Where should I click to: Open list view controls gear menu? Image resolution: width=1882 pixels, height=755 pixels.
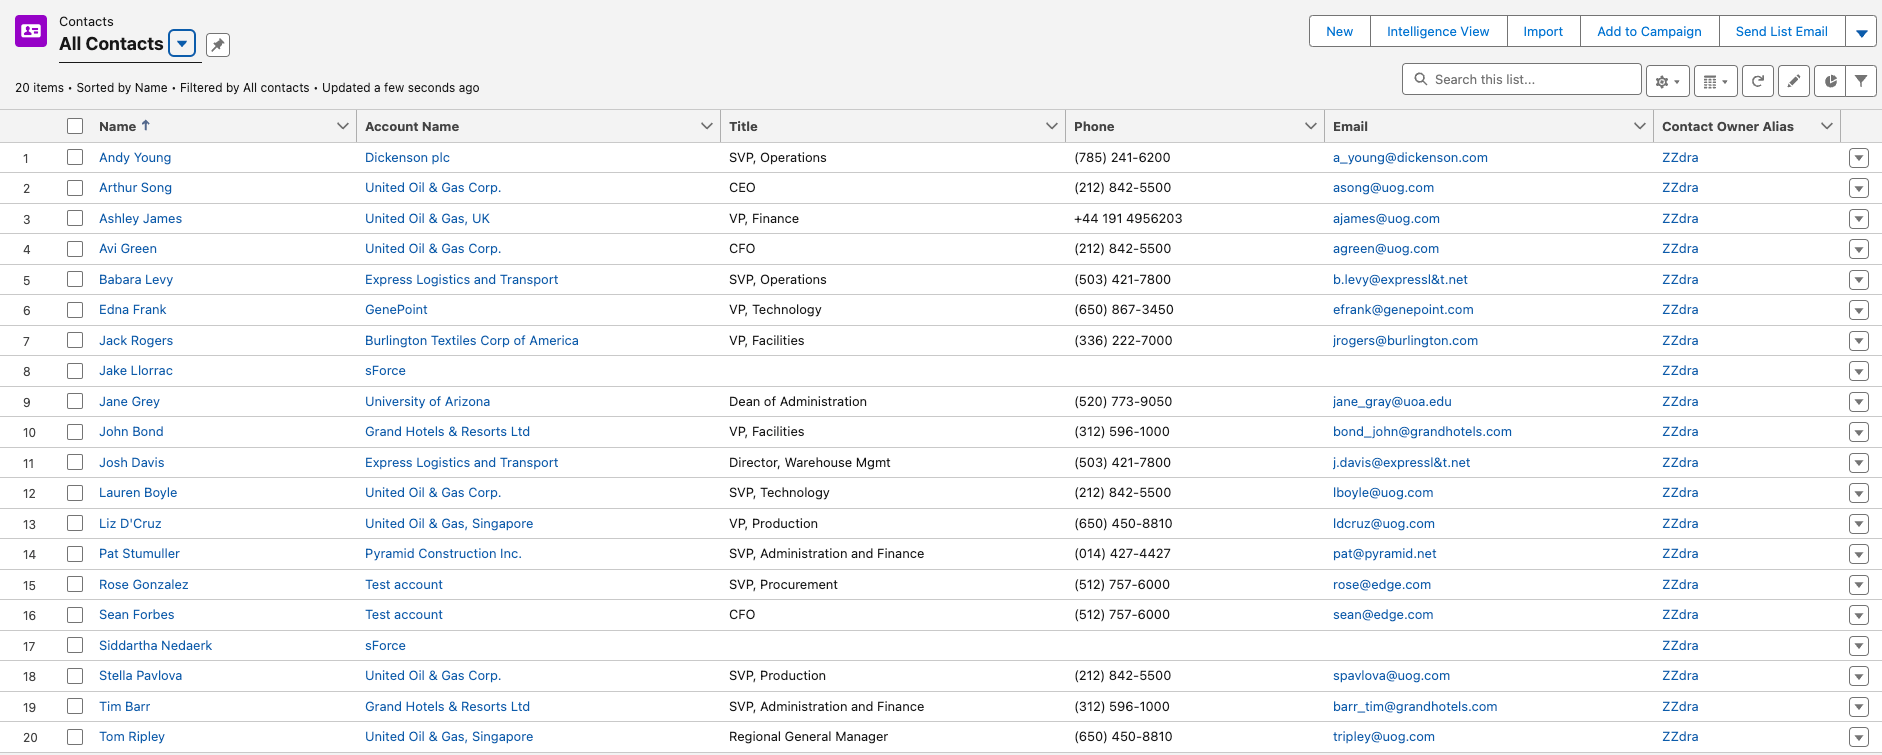tap(1667, 81)
